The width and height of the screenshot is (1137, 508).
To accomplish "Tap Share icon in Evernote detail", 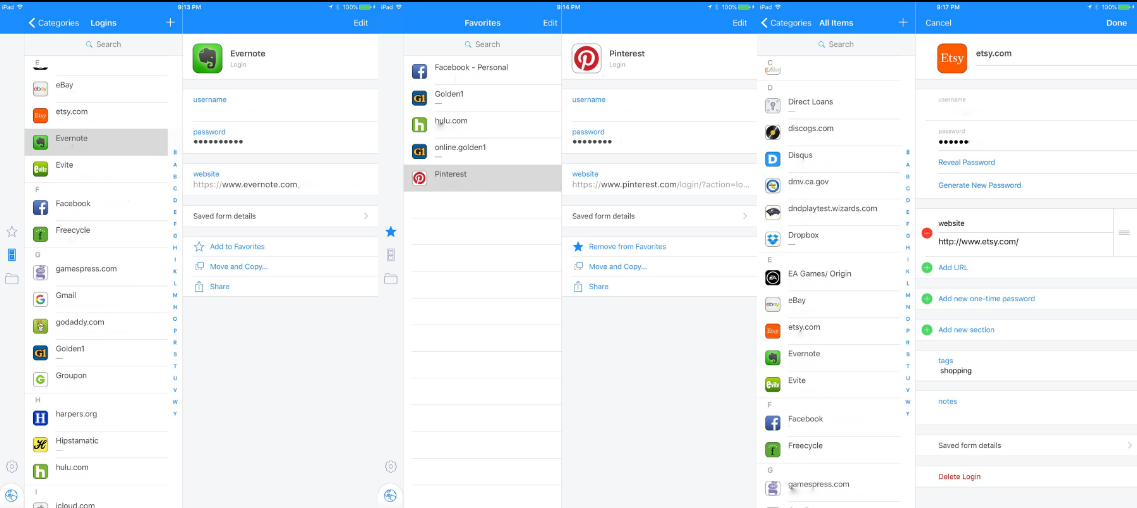I will 199,286.
